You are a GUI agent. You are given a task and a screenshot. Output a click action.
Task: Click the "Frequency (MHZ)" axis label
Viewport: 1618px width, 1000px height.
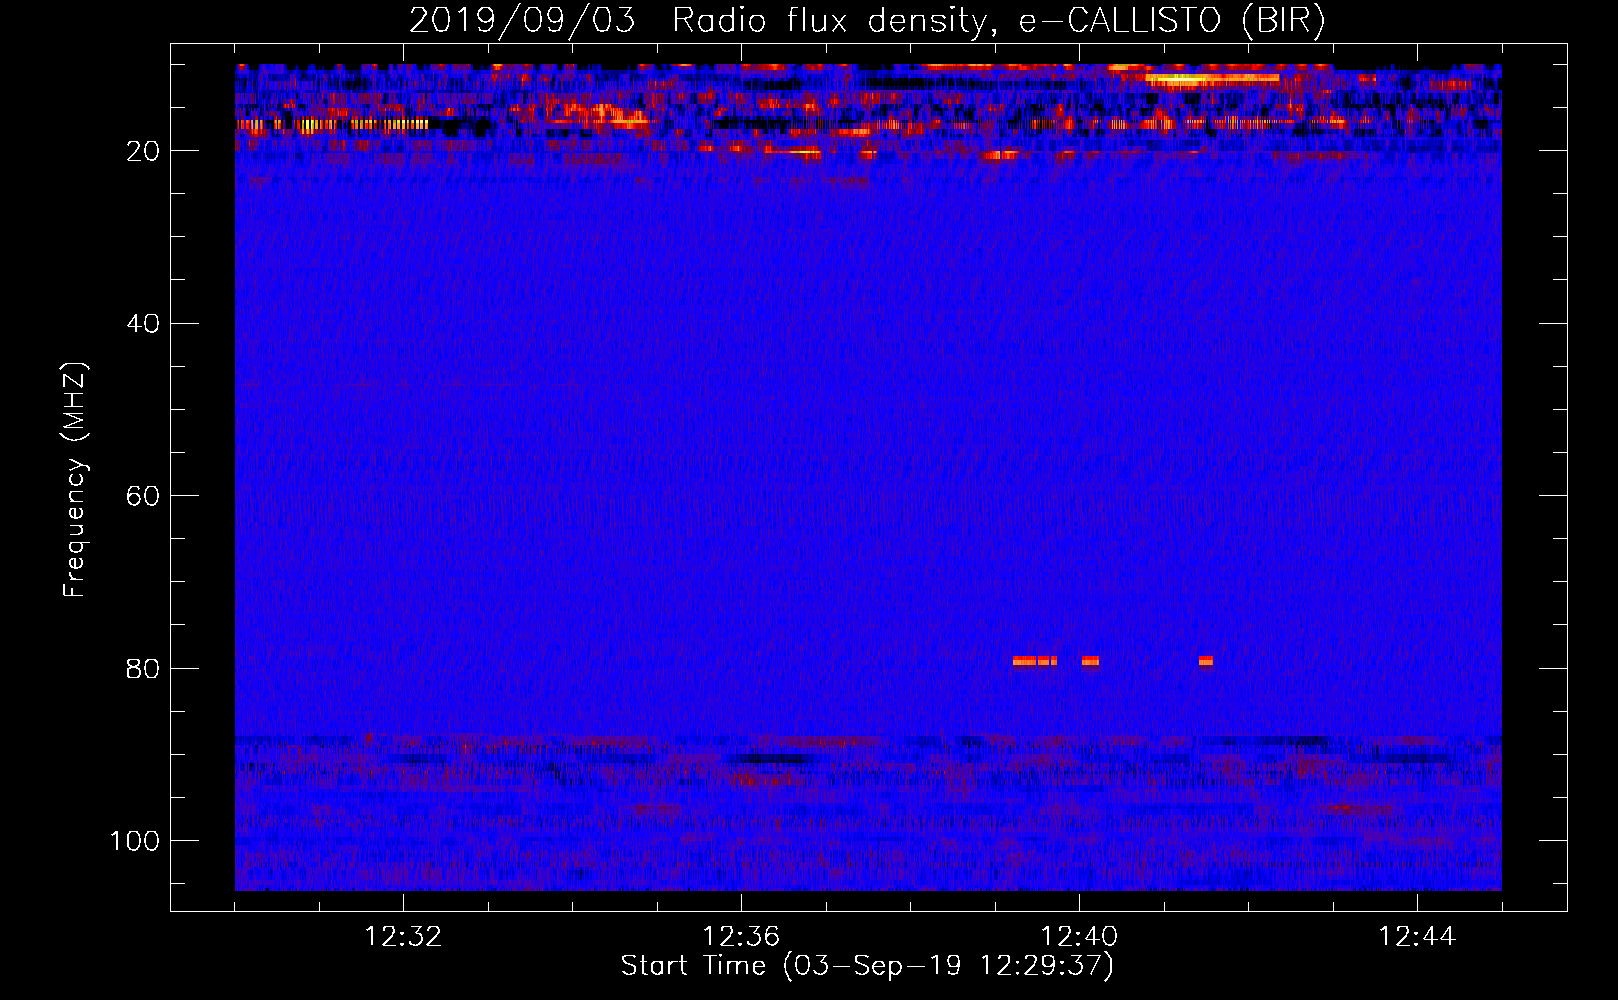(x=75, y=480)
